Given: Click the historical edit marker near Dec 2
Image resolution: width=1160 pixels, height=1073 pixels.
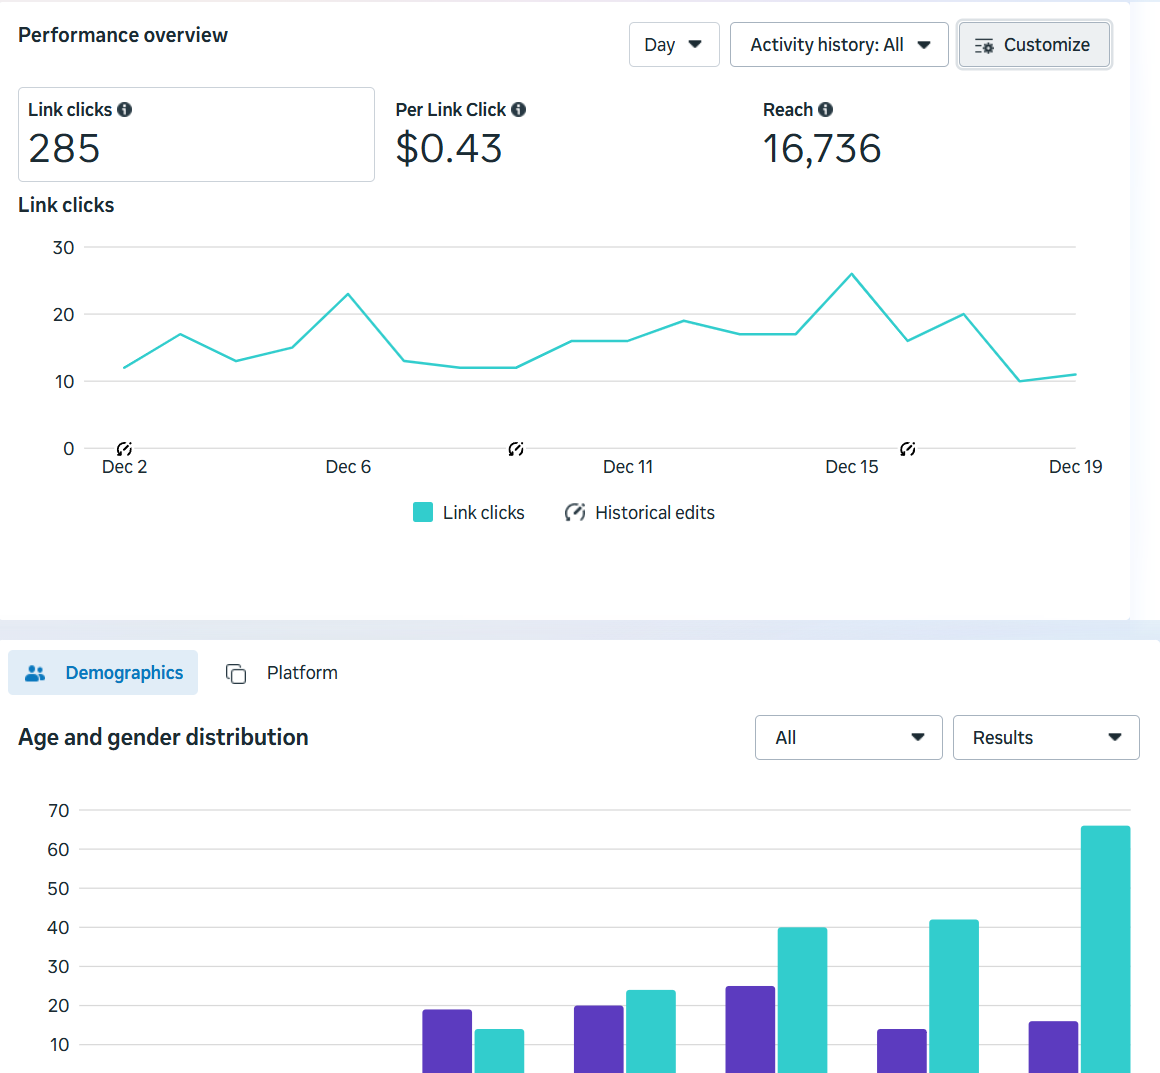Looking at the screenshot, I should (124, 449).
